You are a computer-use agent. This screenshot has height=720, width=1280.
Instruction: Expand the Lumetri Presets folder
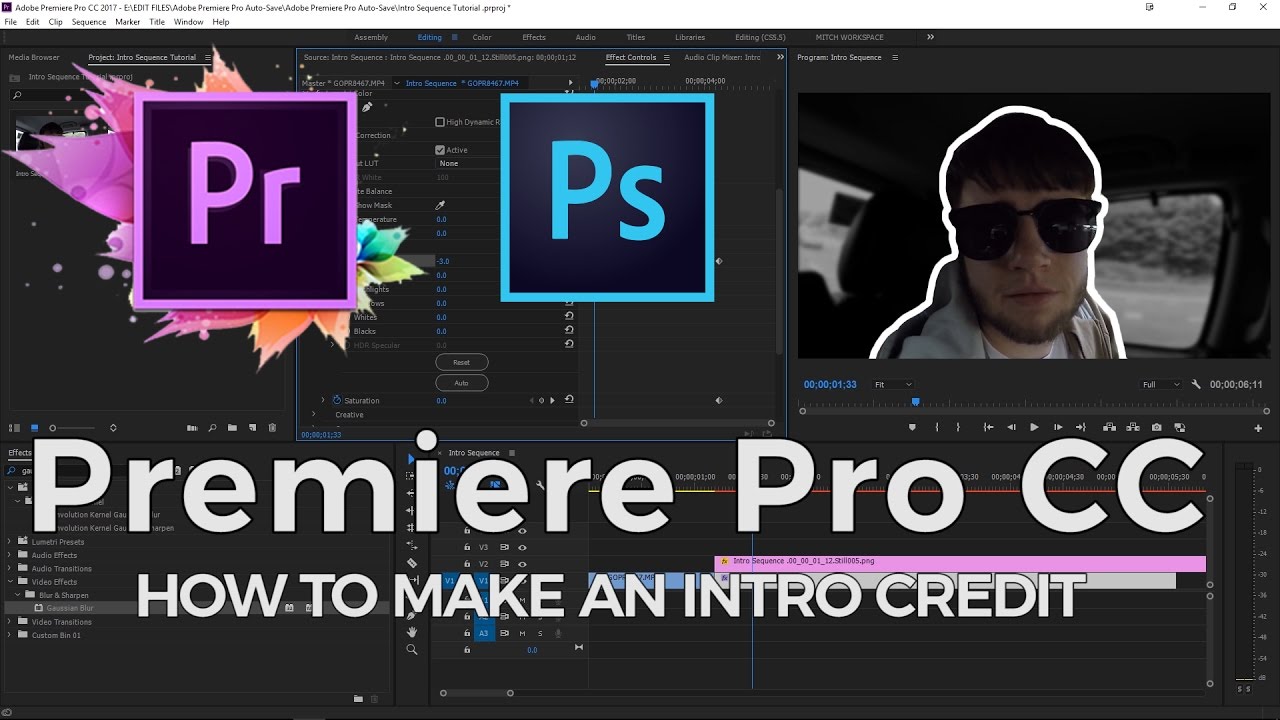click(11, 541)
